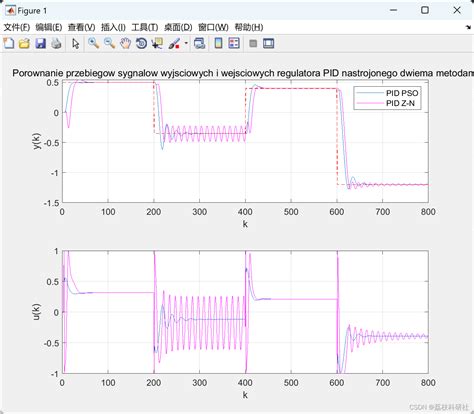Activate the Edit Plot arrow tool

click(x=76, y=44)
